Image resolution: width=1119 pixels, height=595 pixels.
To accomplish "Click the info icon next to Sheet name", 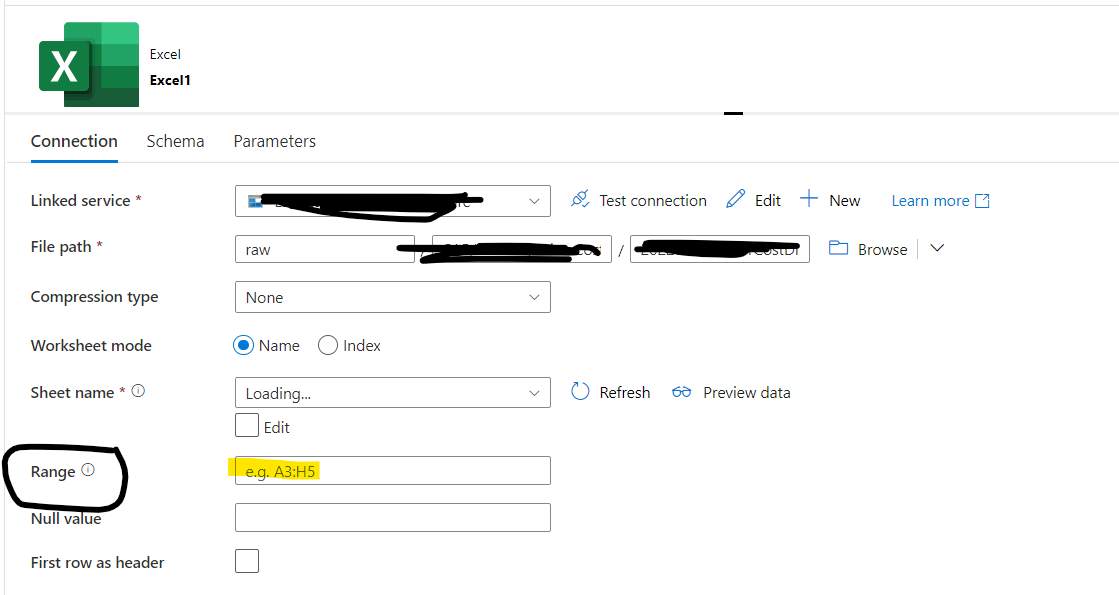I will [138, 391].
